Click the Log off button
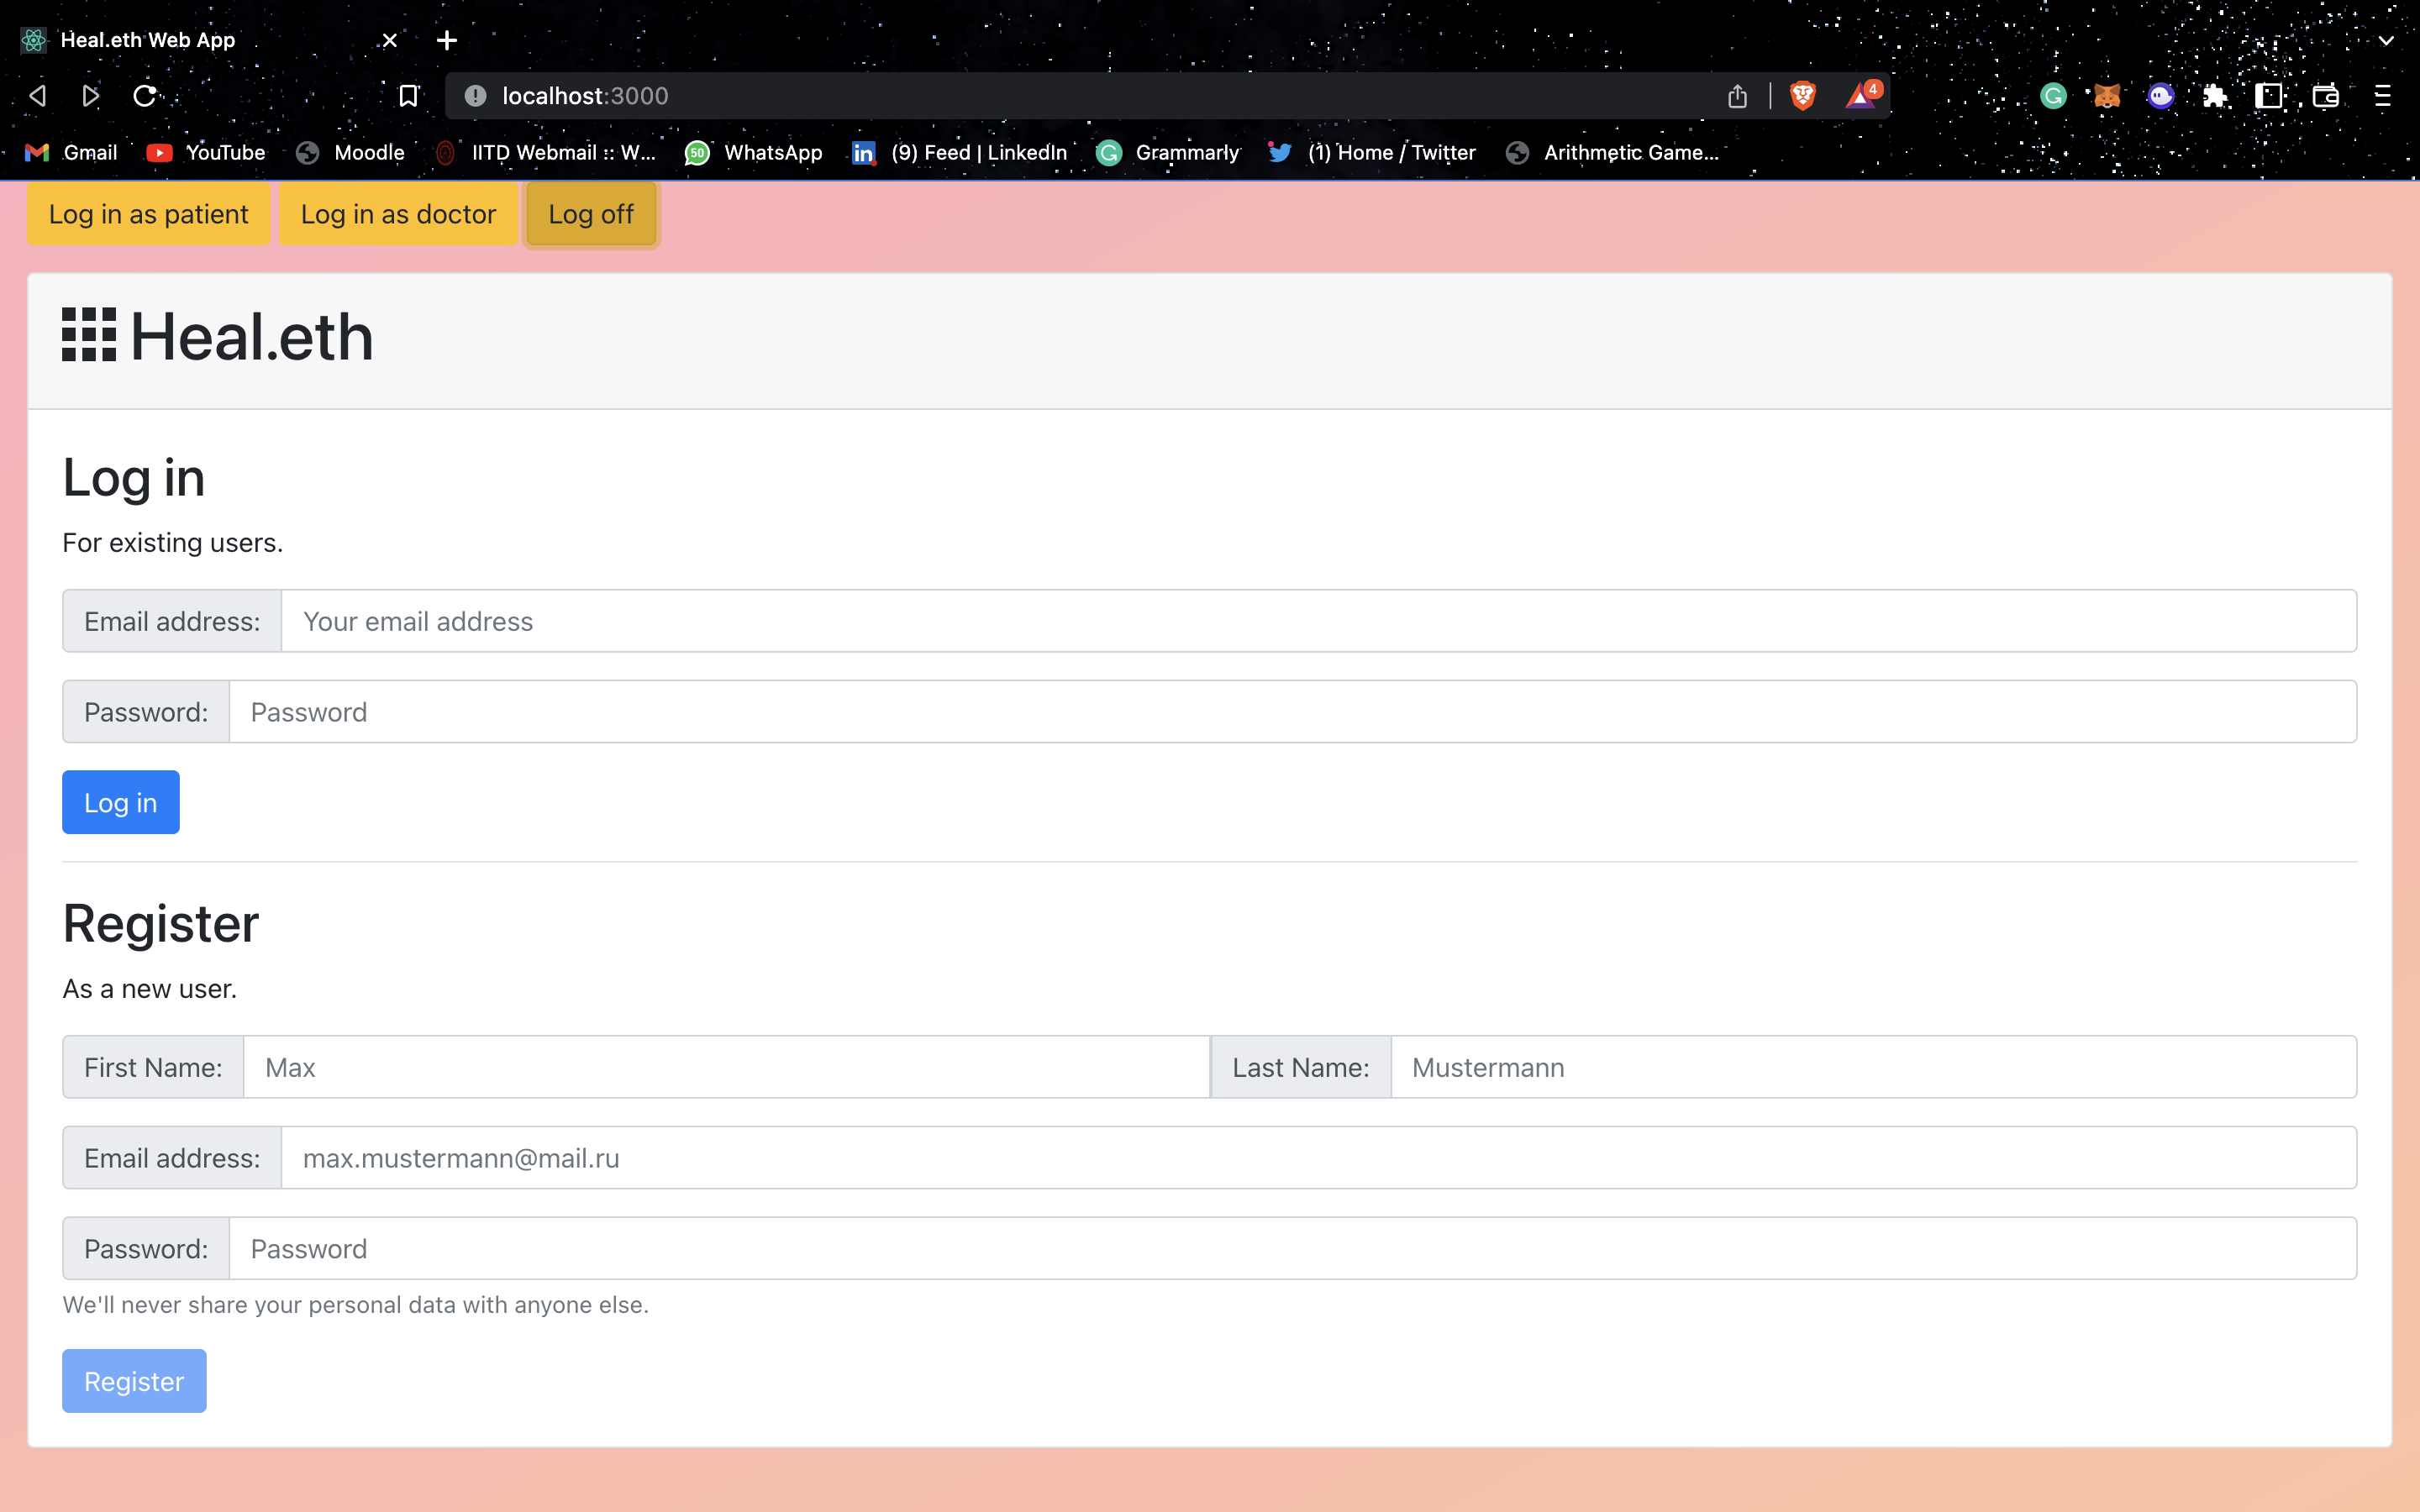Screen dimensions: 2420x1512 (x=591, y=214)
